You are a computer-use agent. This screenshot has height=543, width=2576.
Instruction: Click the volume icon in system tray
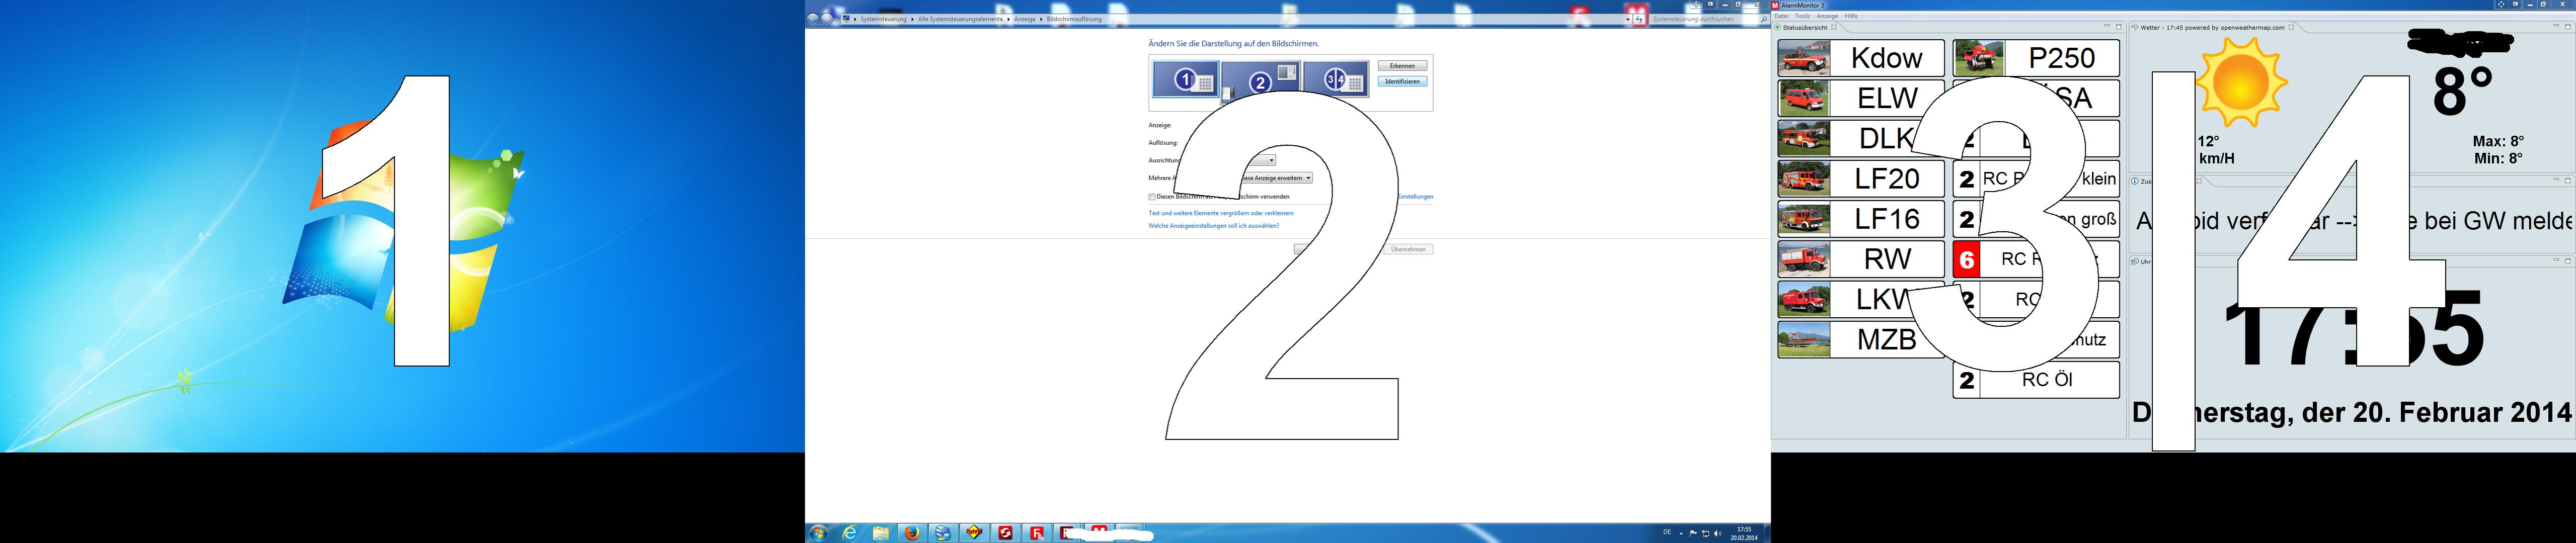coord(1717,533)
